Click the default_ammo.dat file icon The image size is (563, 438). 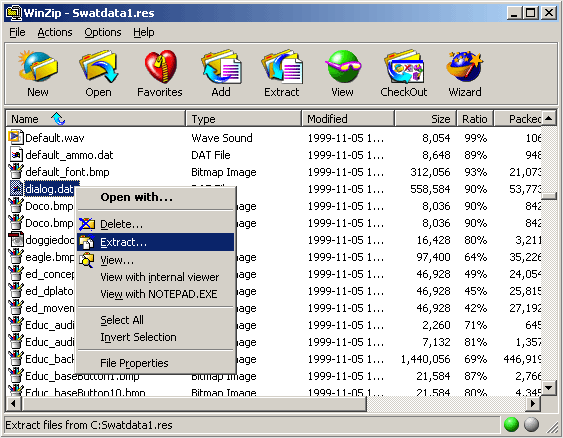click(15, 155)
